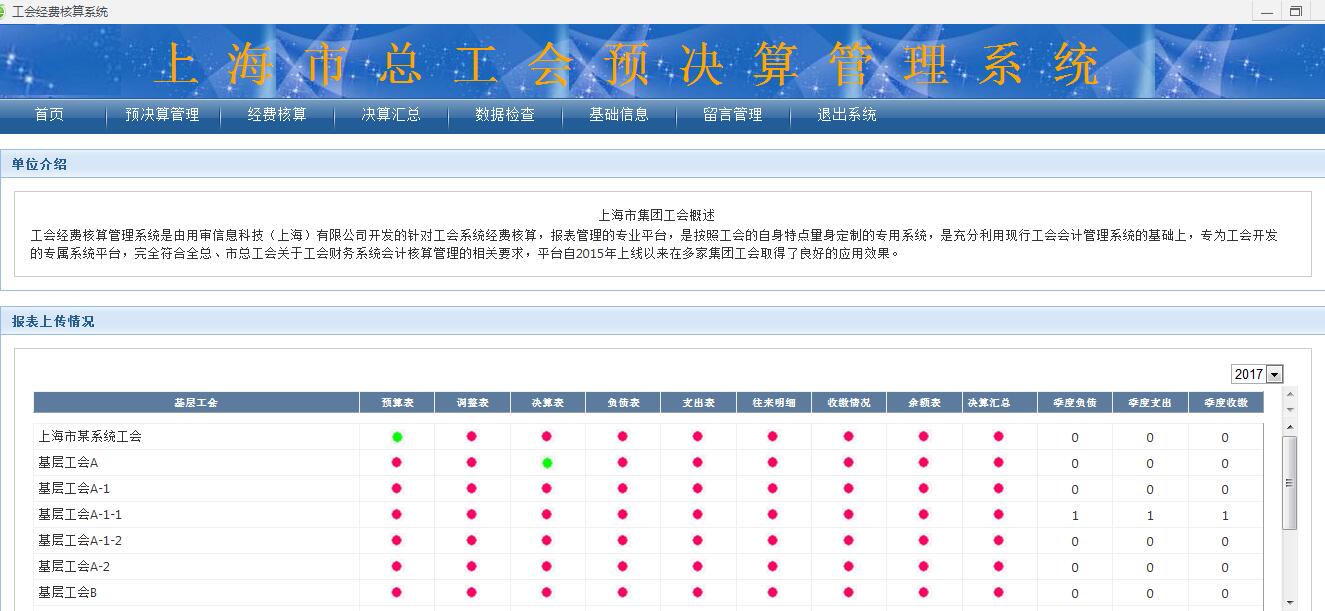Click red 收缴情况 dot for 基层工会B
This screenshot has width=1325, height=611.
tap(848, 593)
